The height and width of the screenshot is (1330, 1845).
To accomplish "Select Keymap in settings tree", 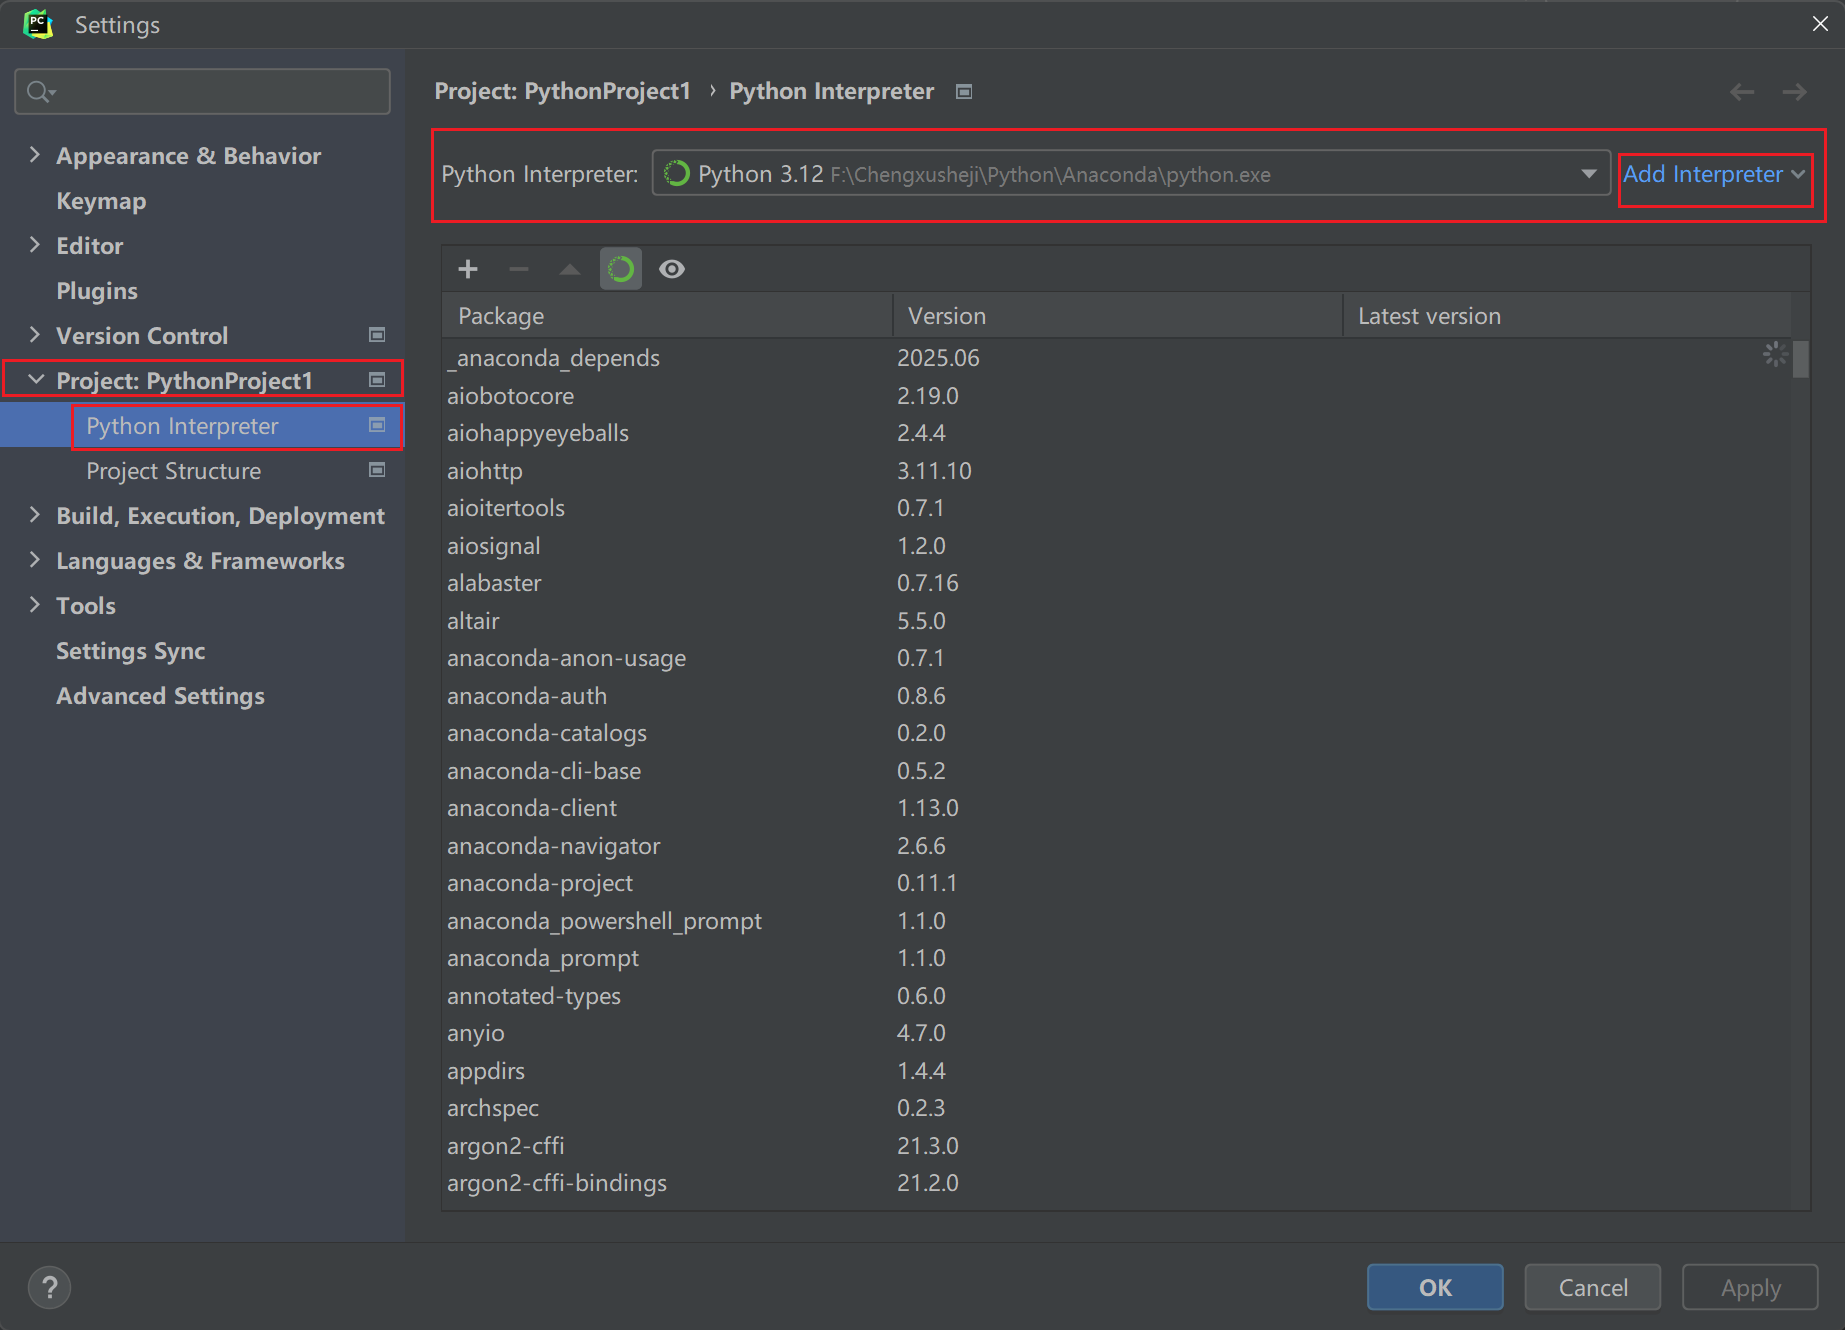I will coord(101,201).
